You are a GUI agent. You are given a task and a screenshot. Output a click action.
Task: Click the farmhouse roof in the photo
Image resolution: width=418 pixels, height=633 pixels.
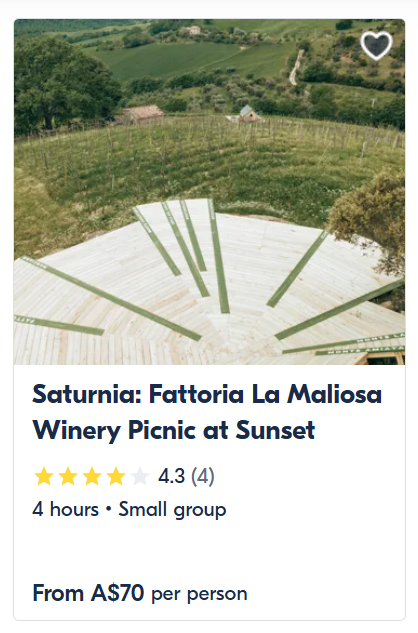coord(143,112)
